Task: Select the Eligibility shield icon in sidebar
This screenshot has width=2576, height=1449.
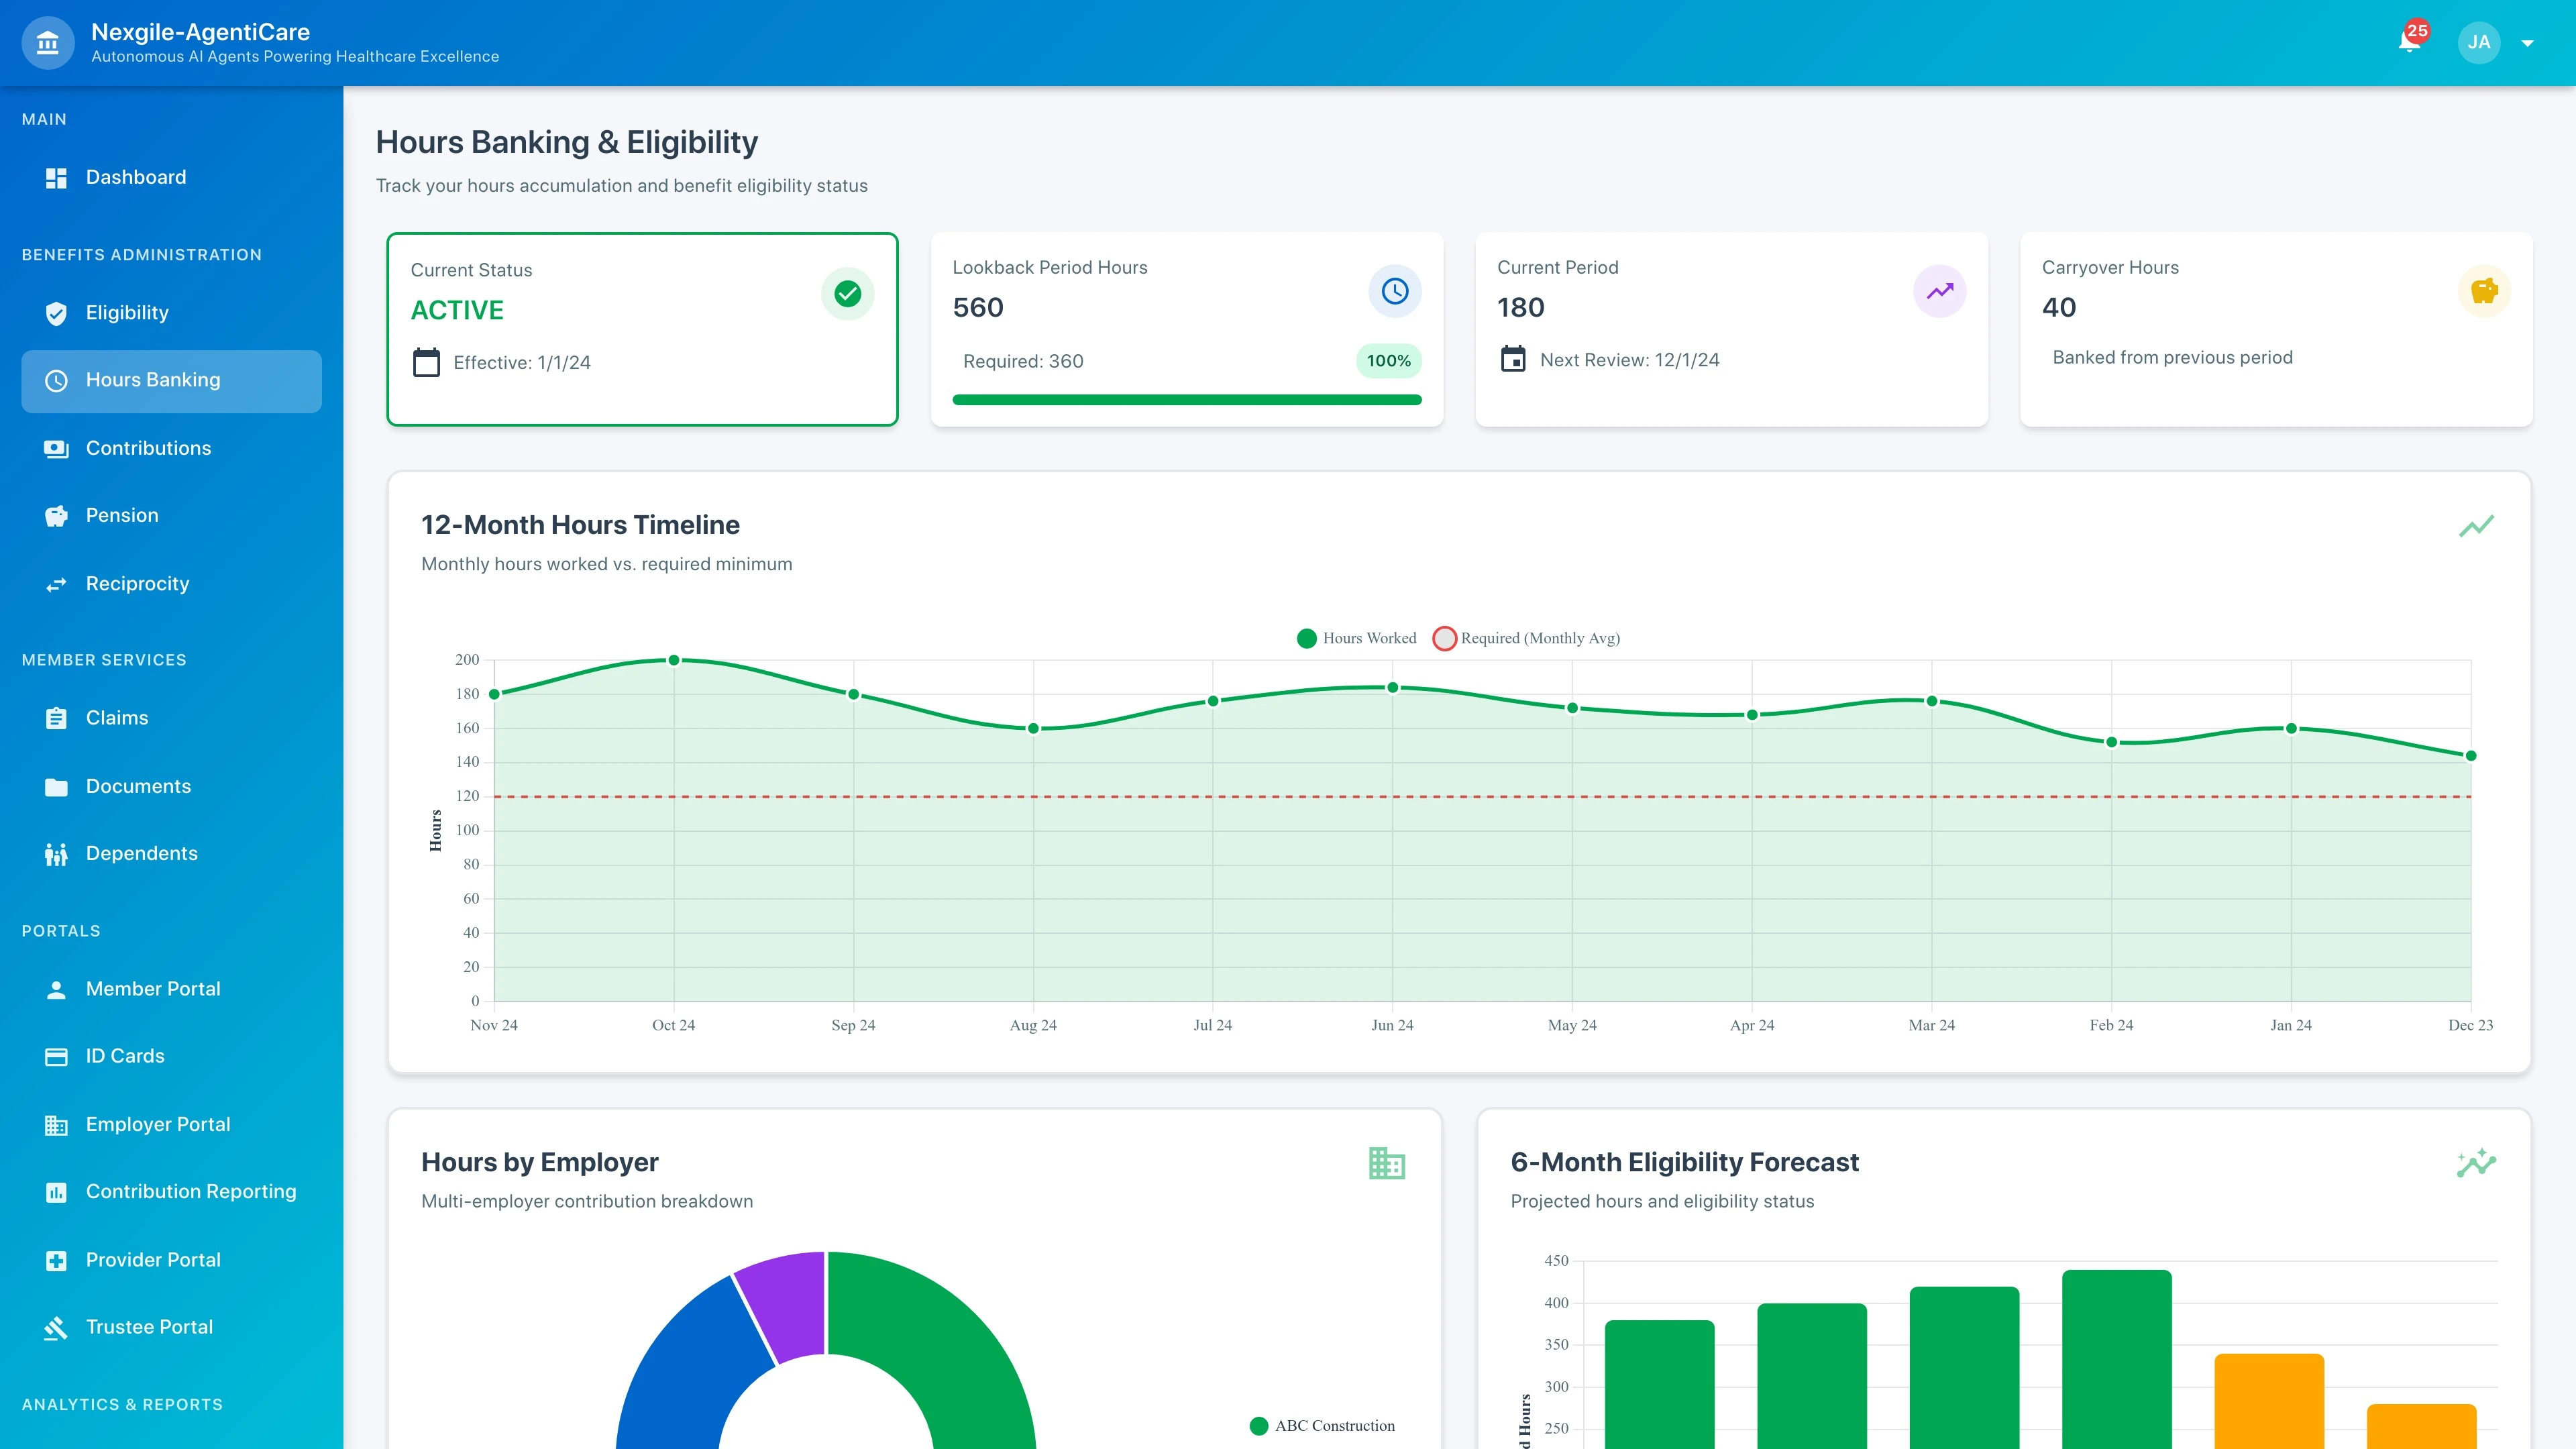Action: pyautogui.click(x=56, y=312)
